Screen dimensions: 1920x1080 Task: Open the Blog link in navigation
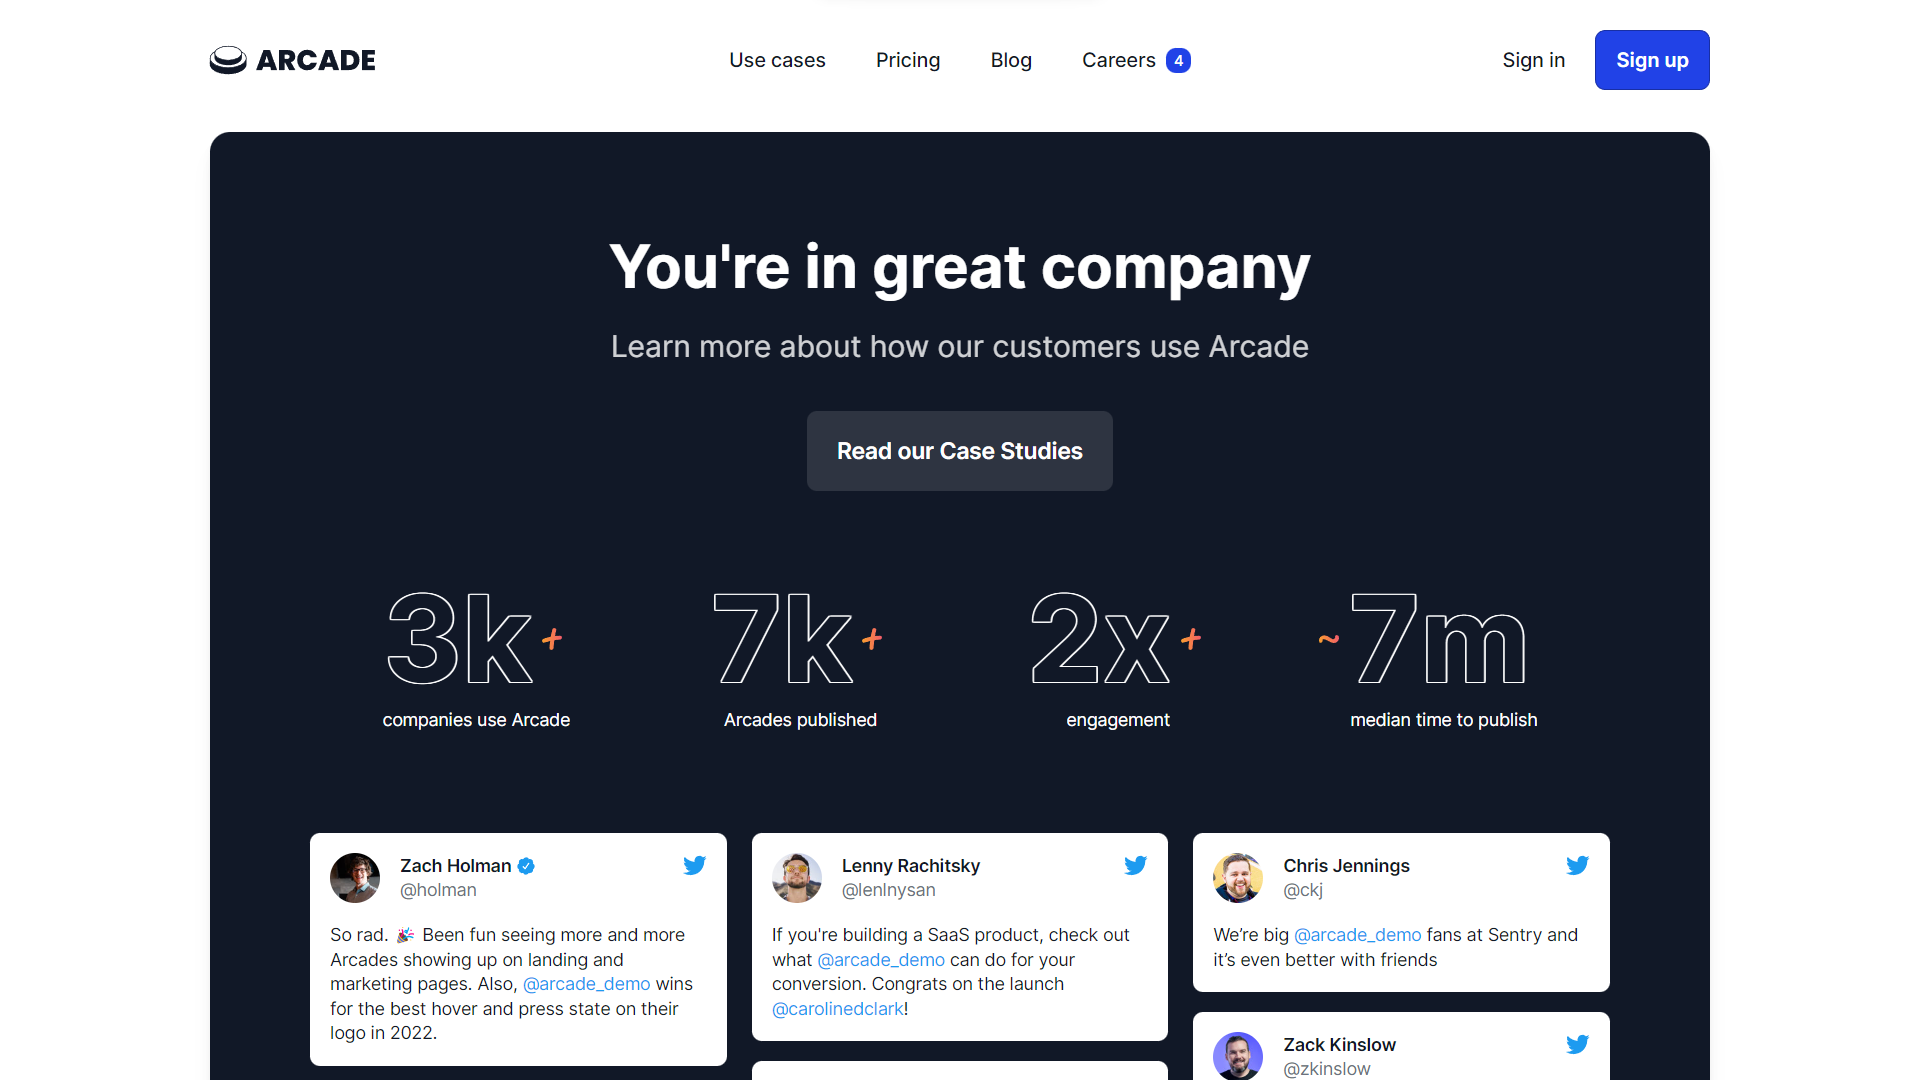1011,60
